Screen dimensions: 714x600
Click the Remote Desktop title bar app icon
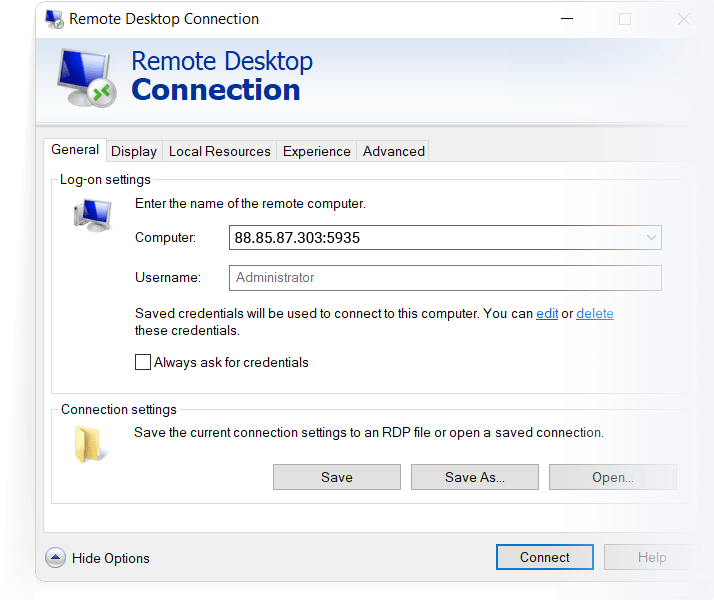pyautogui.click(x=54, y=19)
